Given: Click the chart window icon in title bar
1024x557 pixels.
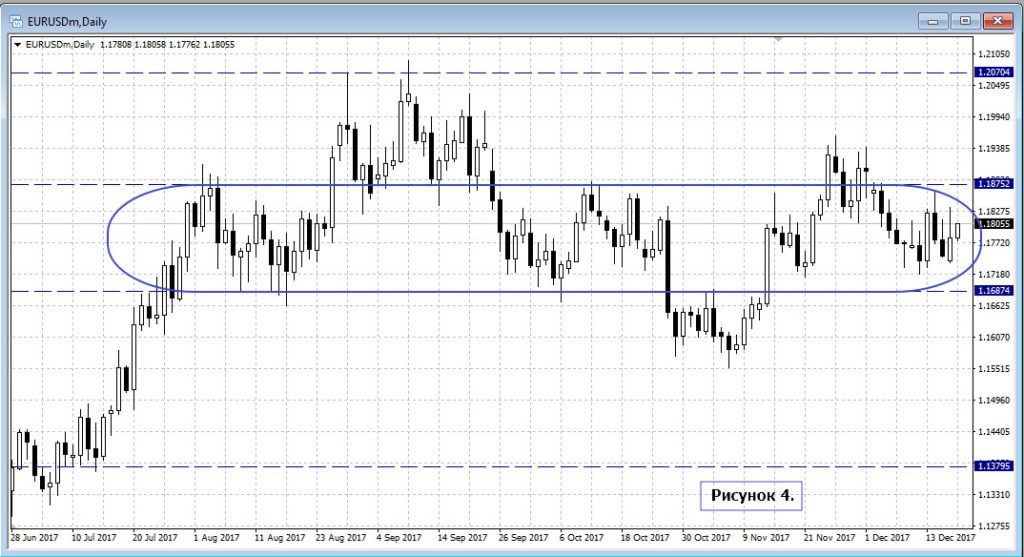Looking at the screenshot, I should coord(16,19).
